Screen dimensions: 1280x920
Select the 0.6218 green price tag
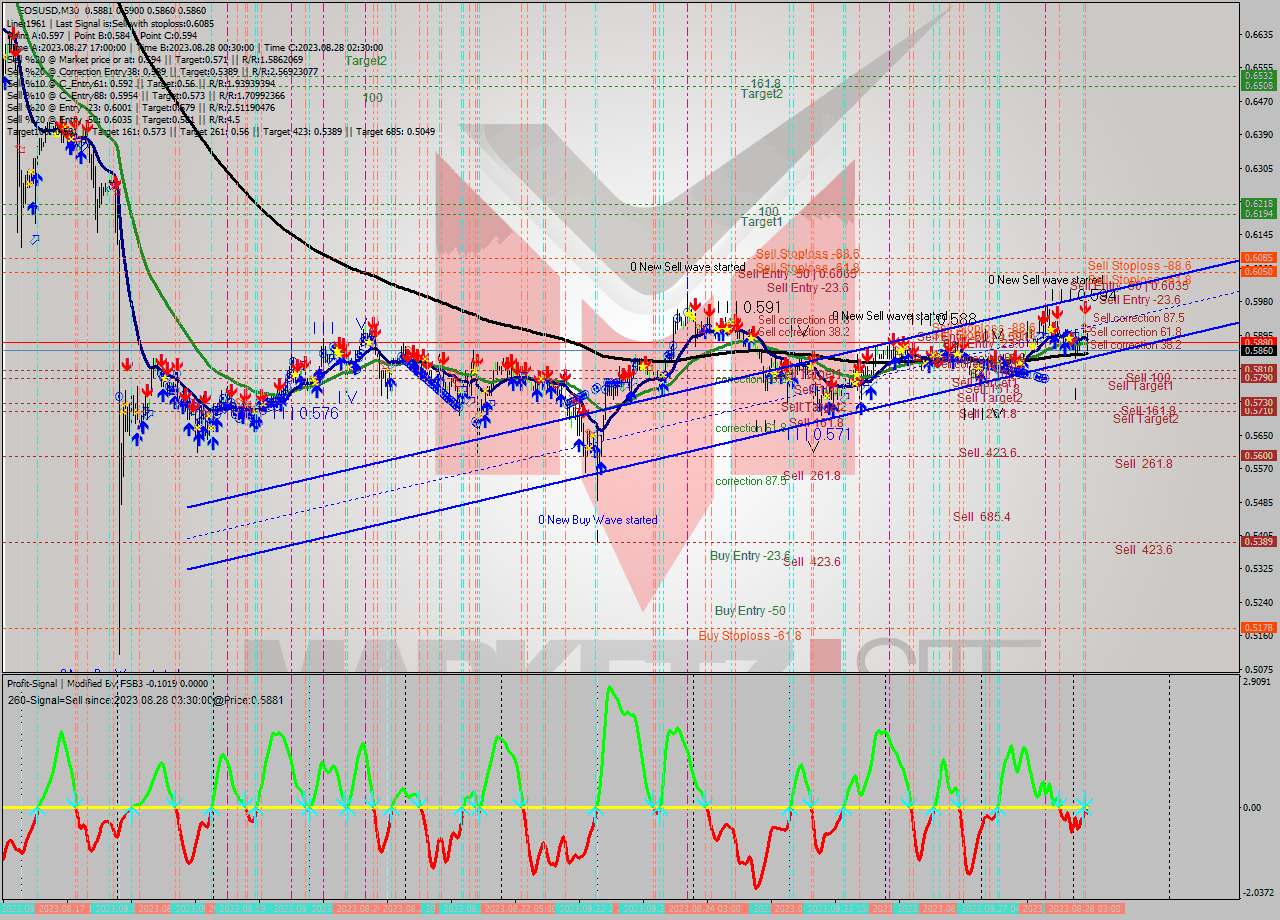[x=1257, y=203]
